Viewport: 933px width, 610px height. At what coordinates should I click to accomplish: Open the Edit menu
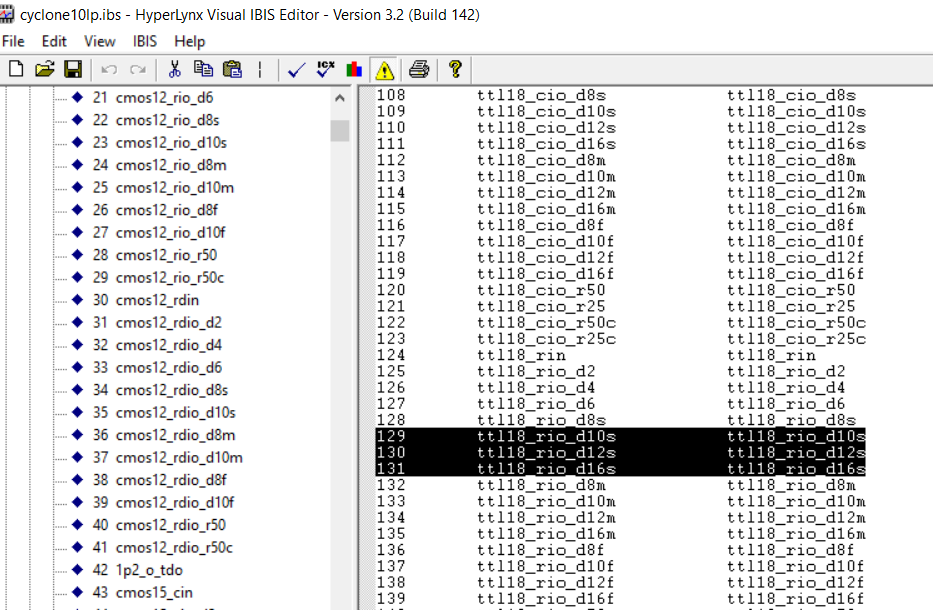coord(54,41)
